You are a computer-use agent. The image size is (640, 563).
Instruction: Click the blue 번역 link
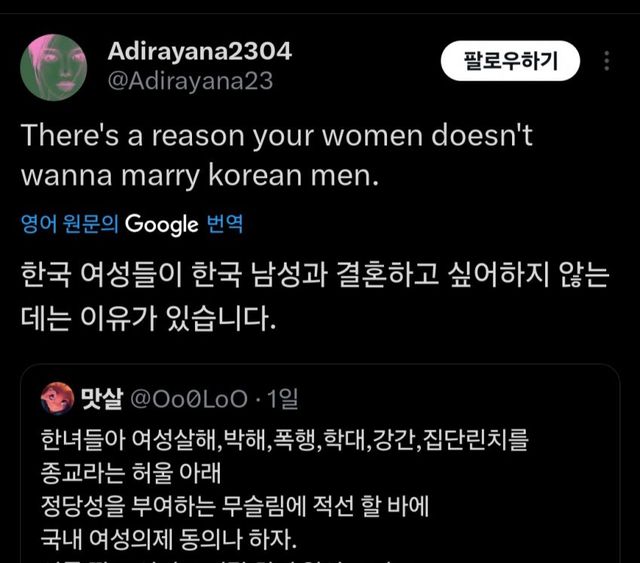click(x=225, y=224)
